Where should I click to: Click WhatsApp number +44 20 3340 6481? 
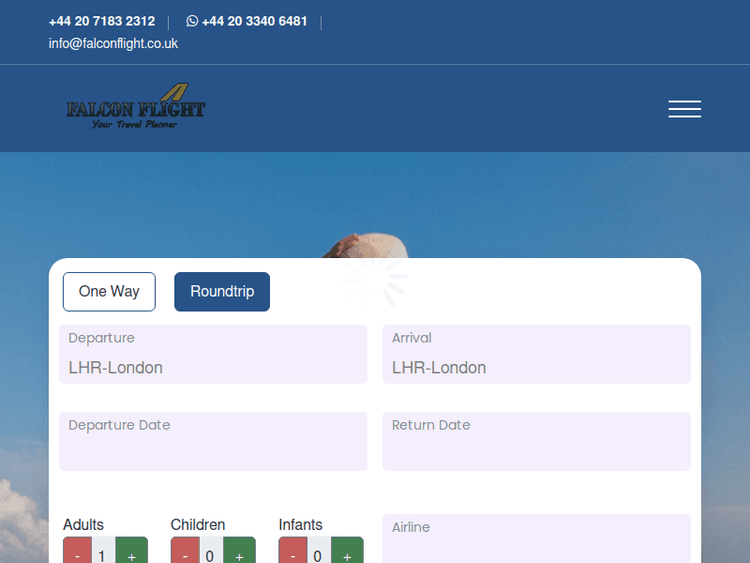[x=254, y=21]
